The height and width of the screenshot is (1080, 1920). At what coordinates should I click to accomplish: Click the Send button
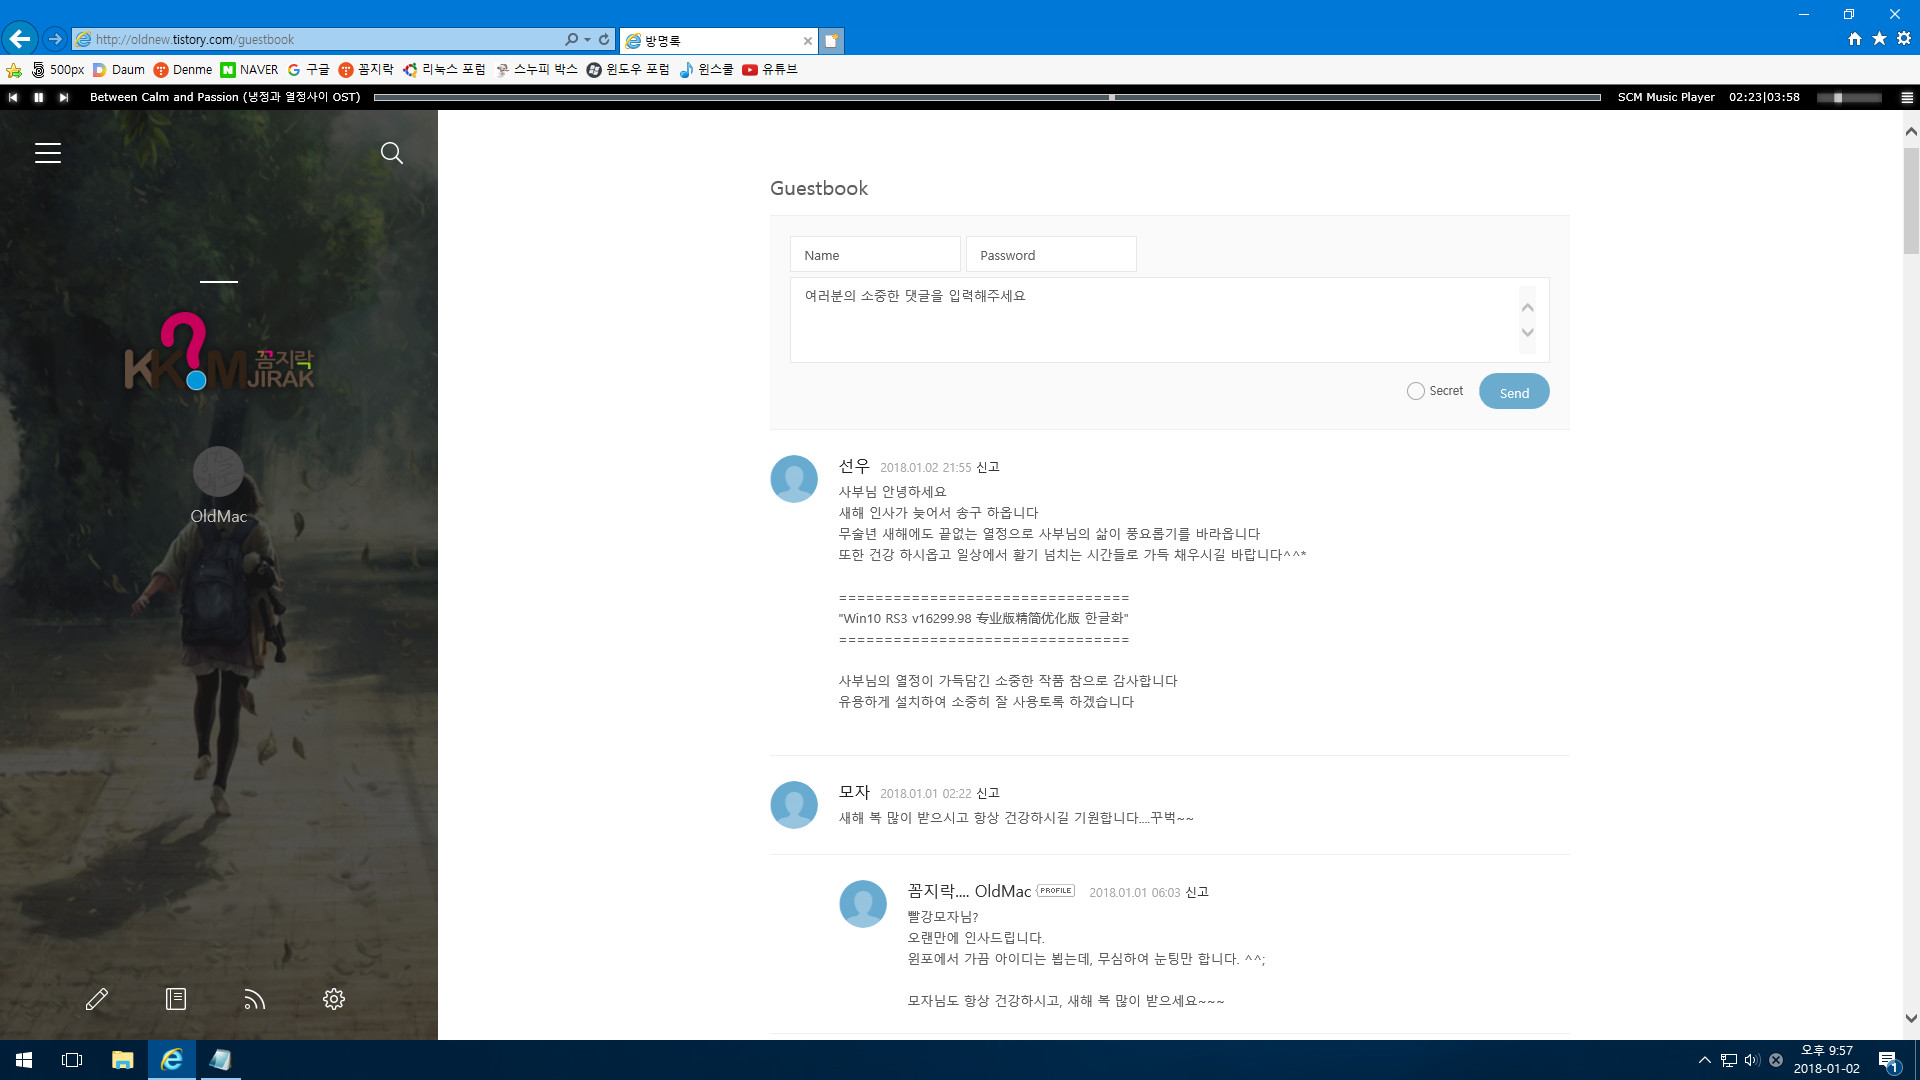pos(1514,392)
